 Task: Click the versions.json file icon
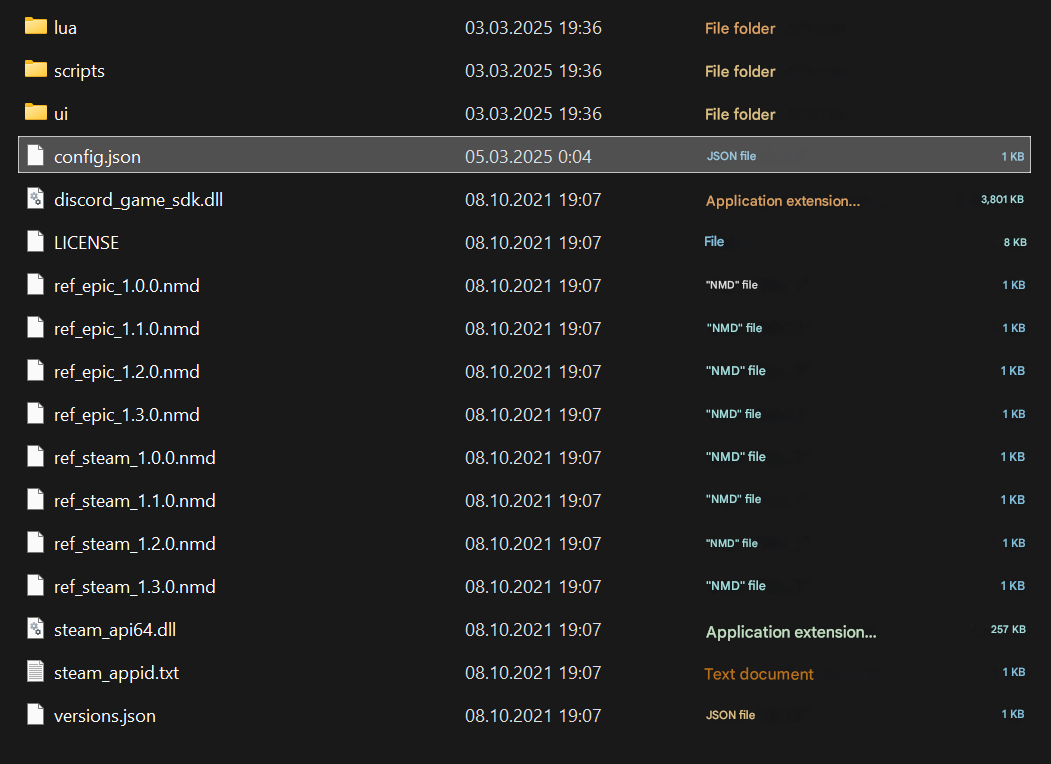point(36,715)
